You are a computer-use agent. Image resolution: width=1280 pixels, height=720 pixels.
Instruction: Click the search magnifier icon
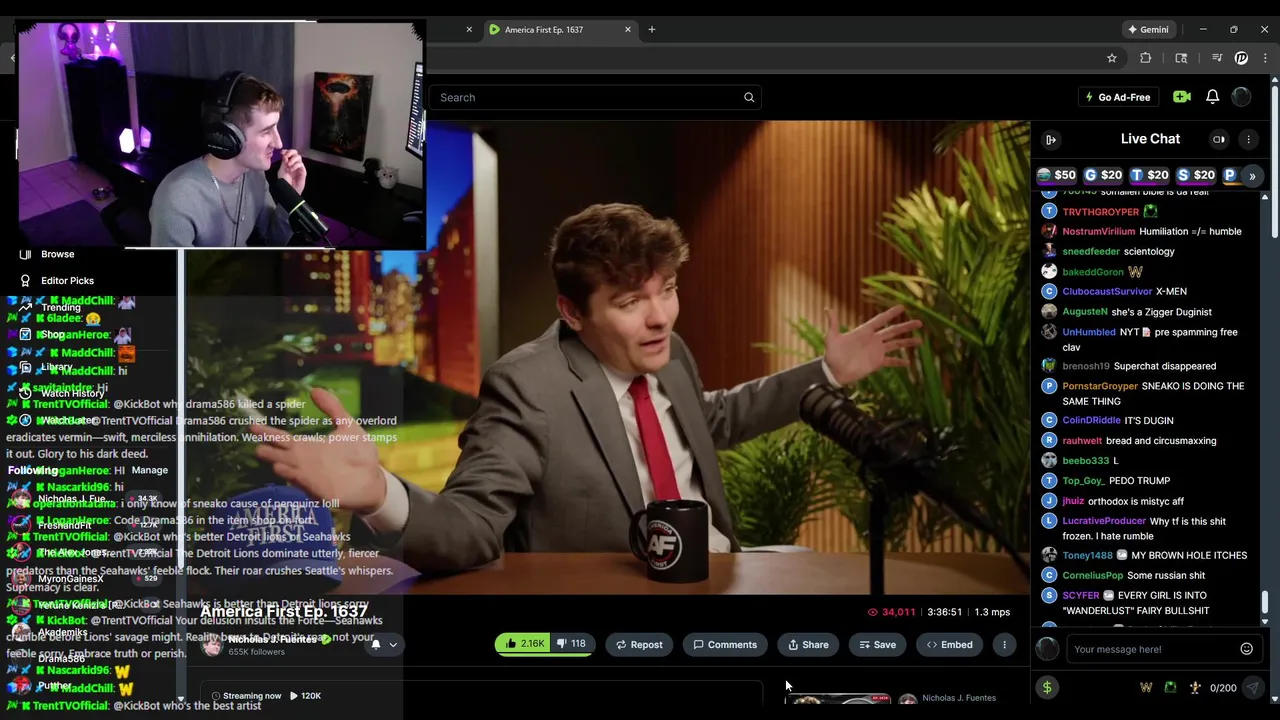749,97
